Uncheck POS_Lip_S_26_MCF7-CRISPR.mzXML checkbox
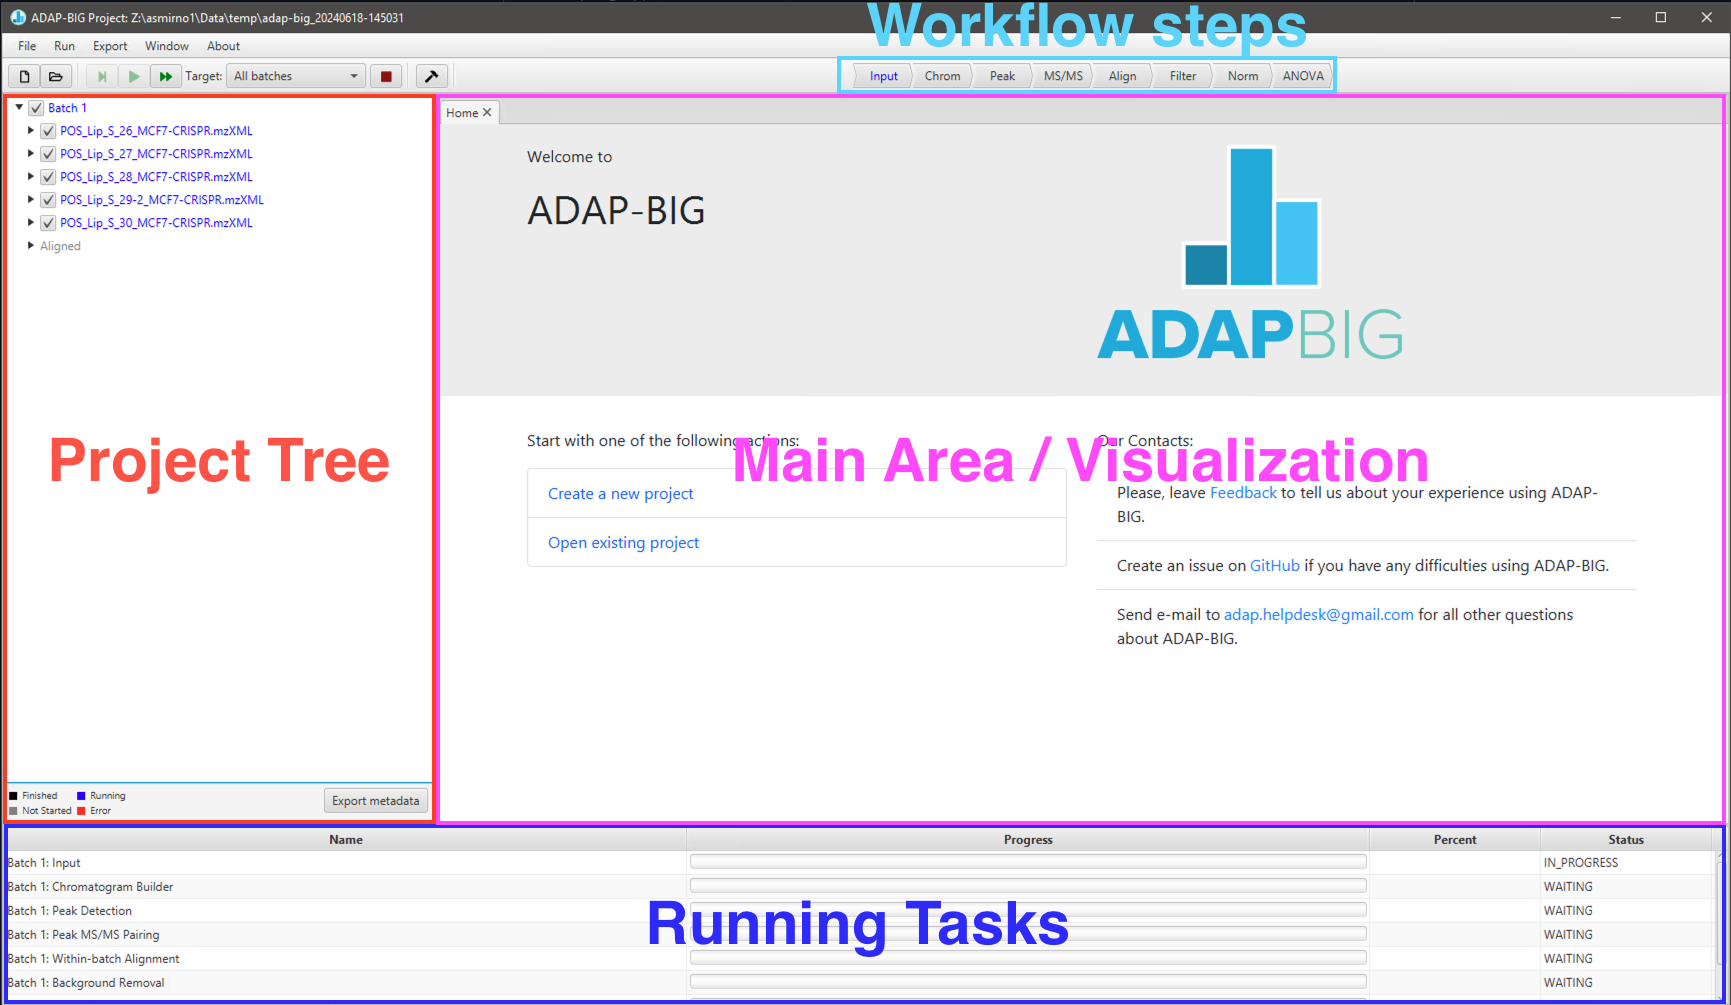Image resolution: width=1731 pixels, height=1005 pixels. [x=48, y=131]
